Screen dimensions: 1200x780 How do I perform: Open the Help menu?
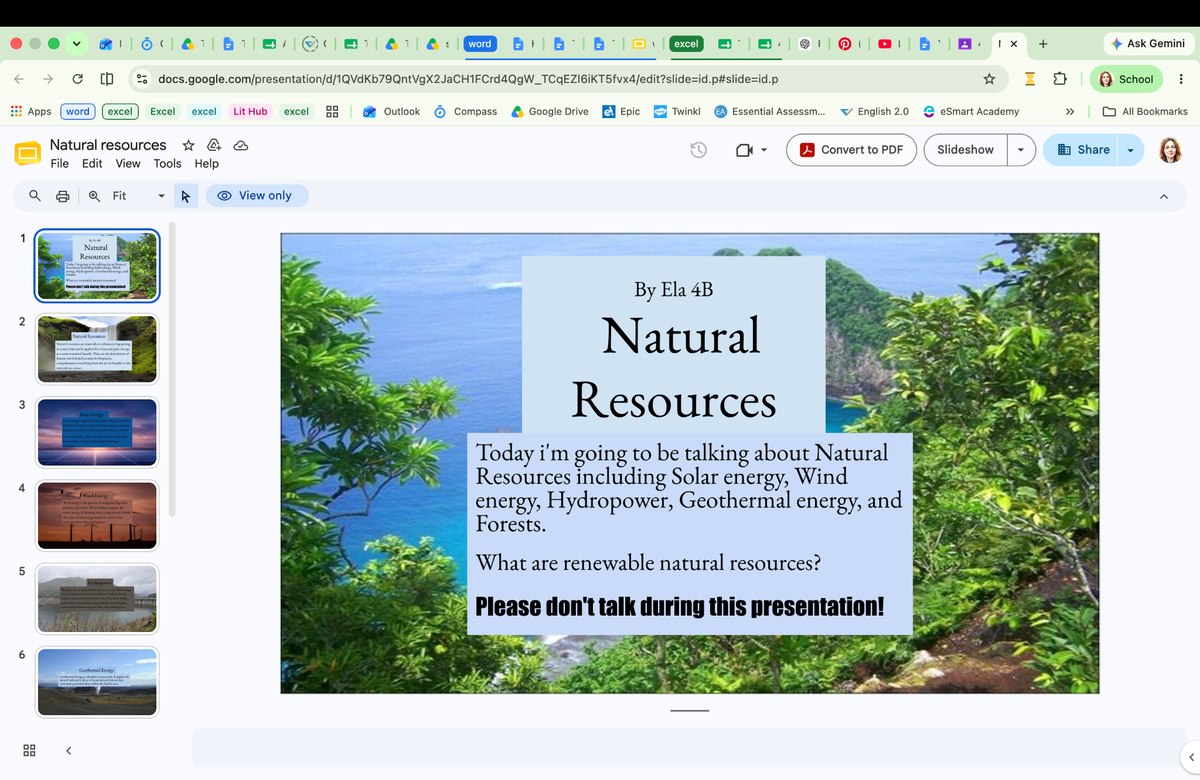[207, 164]
